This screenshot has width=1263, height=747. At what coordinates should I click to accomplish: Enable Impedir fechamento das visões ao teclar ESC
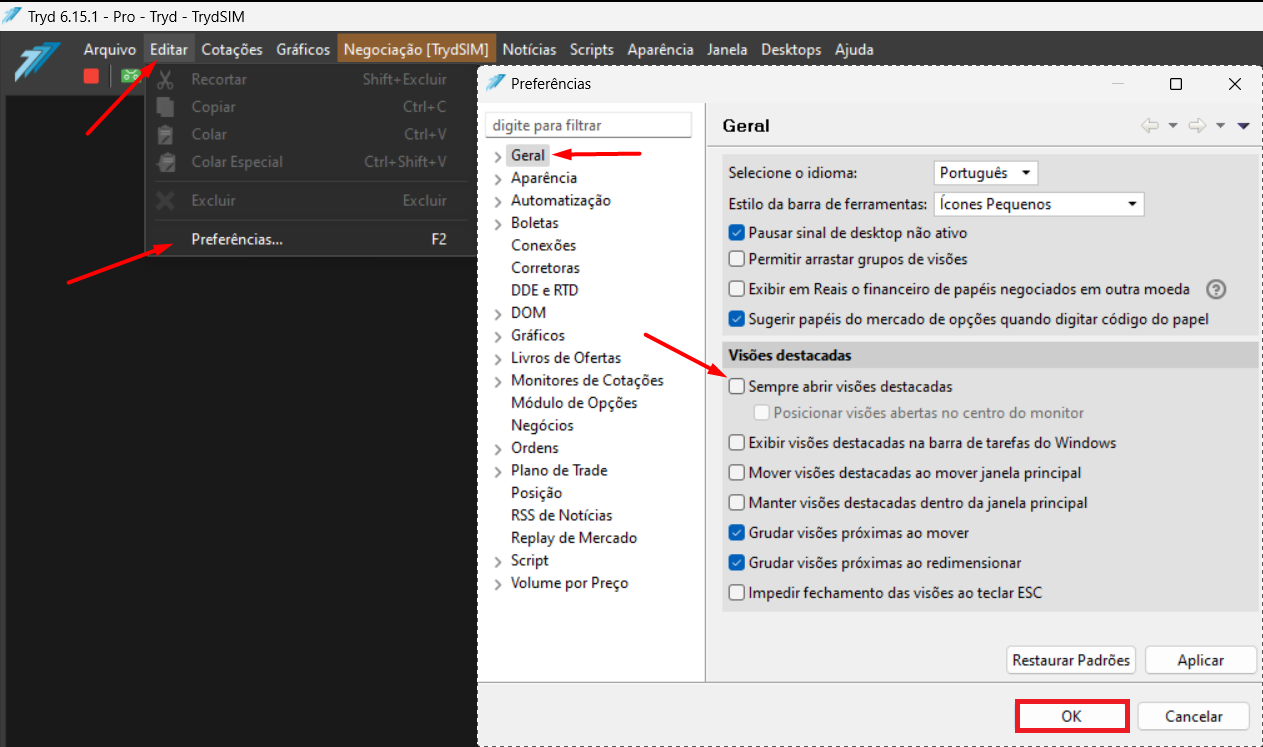coord(738,593)
